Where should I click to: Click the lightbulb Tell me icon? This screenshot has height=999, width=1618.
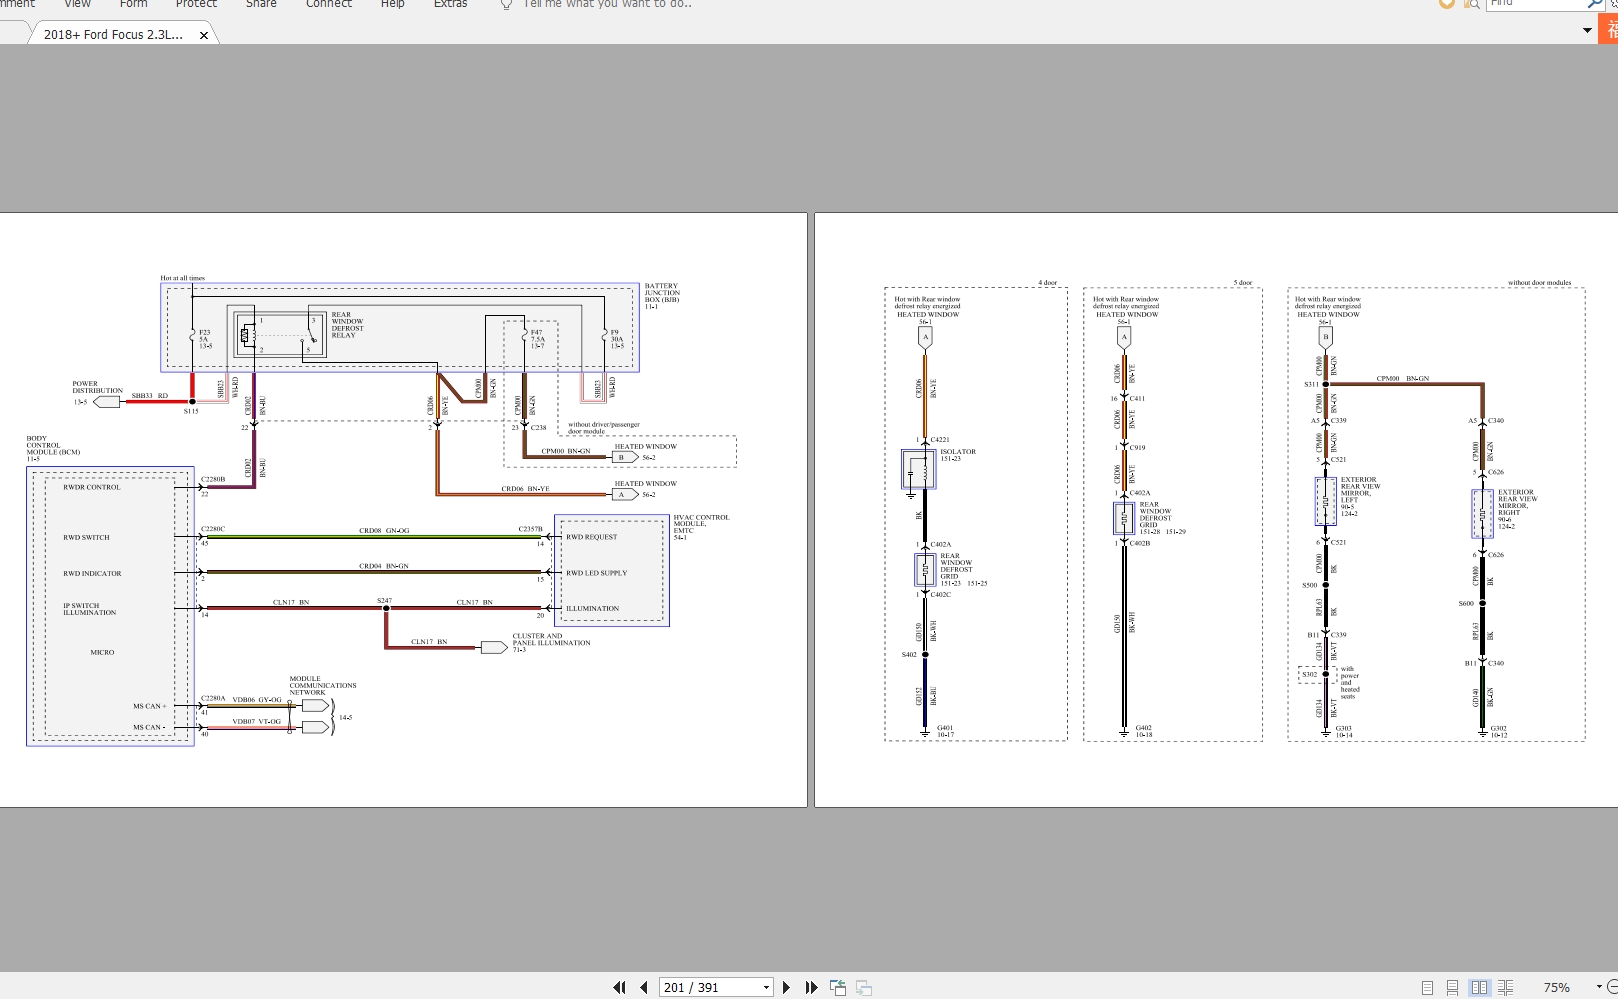pyautogui.click(x=506, y=4)
